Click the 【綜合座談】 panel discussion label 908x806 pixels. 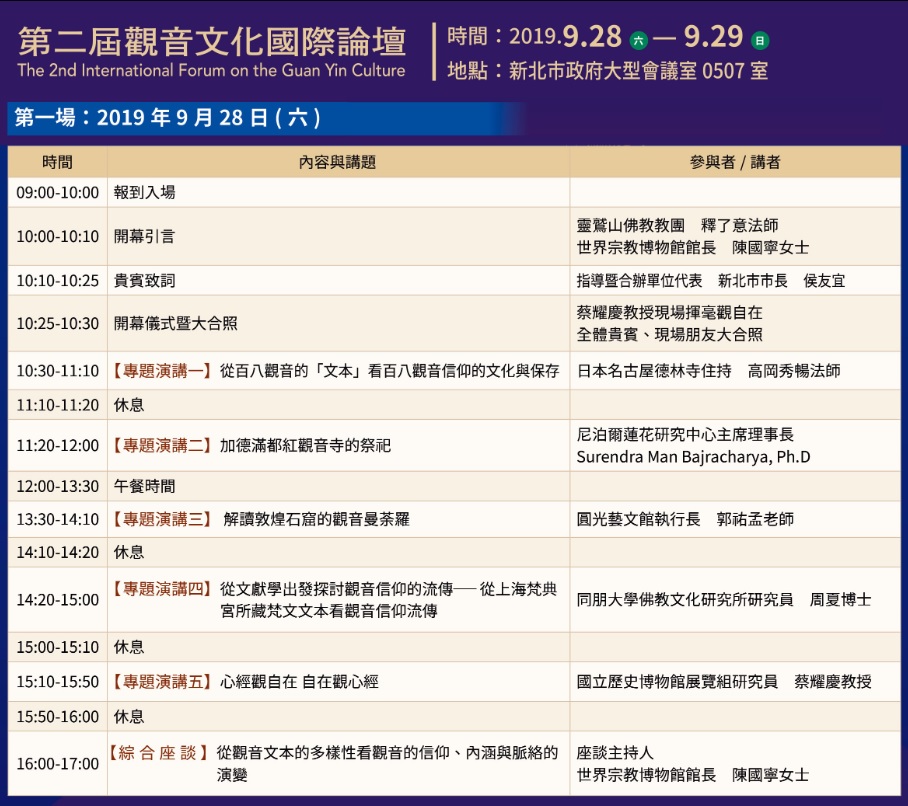158,753
